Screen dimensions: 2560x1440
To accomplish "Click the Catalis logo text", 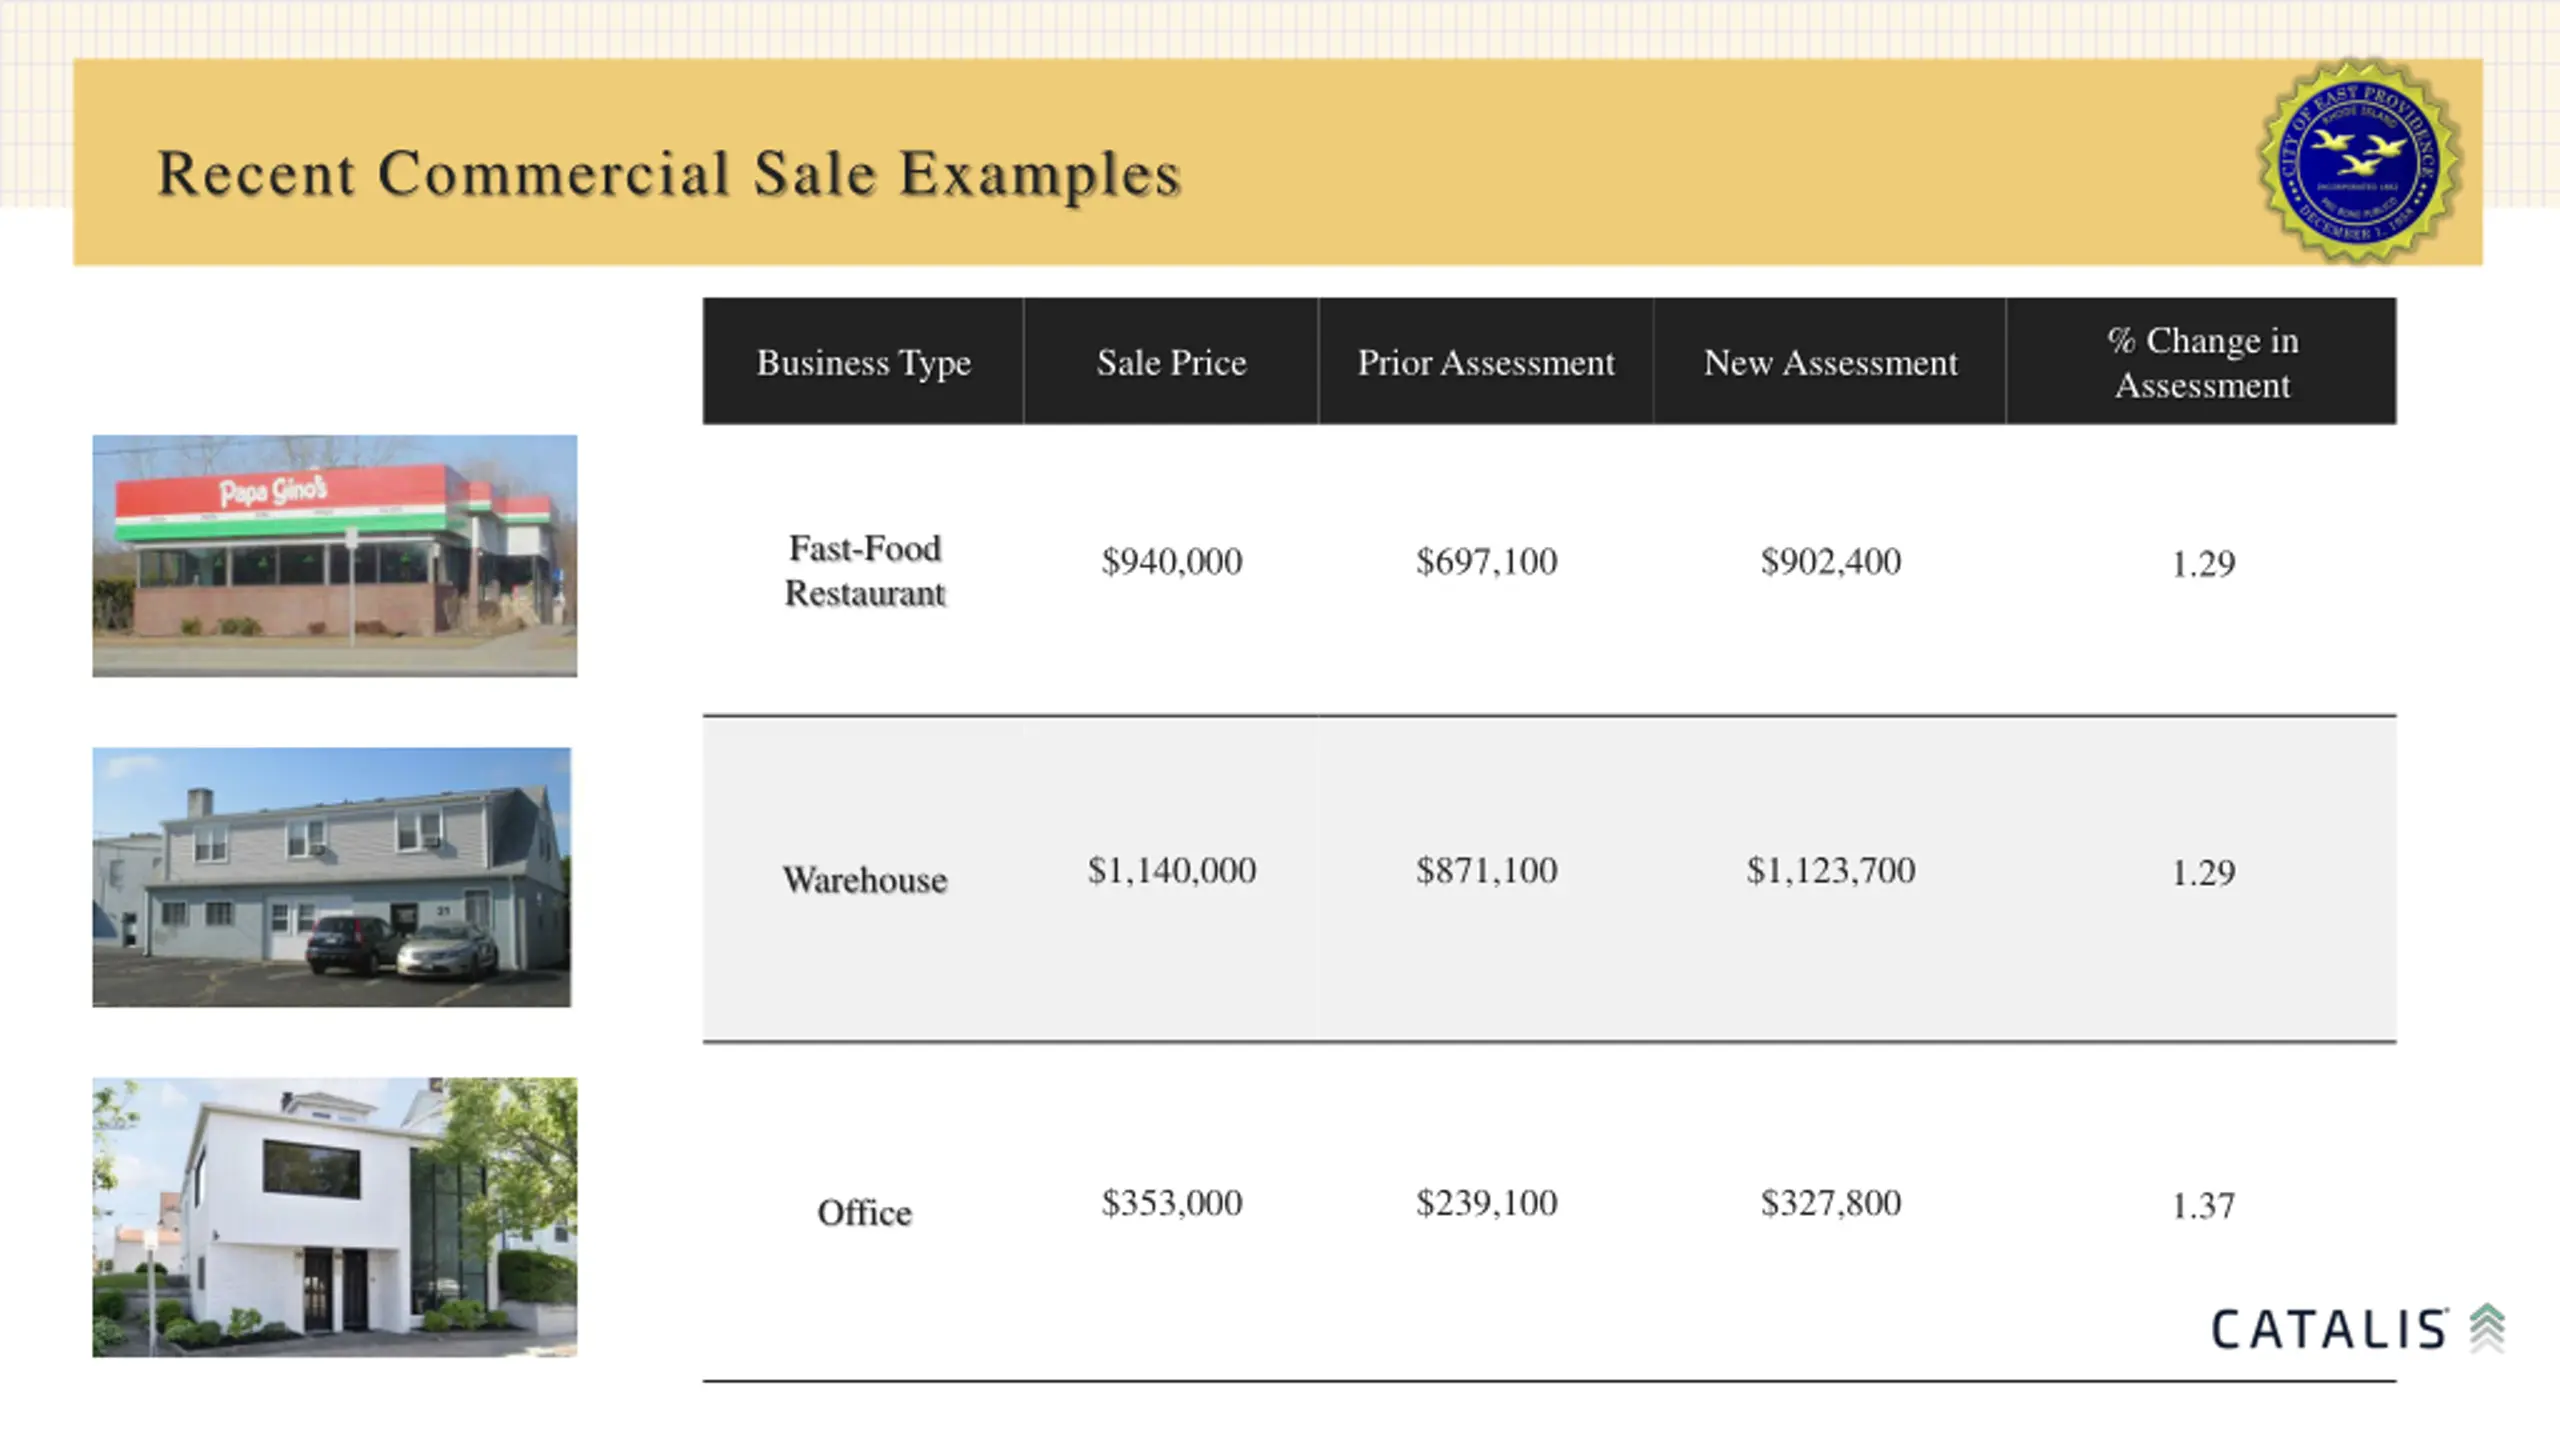I will (2329, 1330).
